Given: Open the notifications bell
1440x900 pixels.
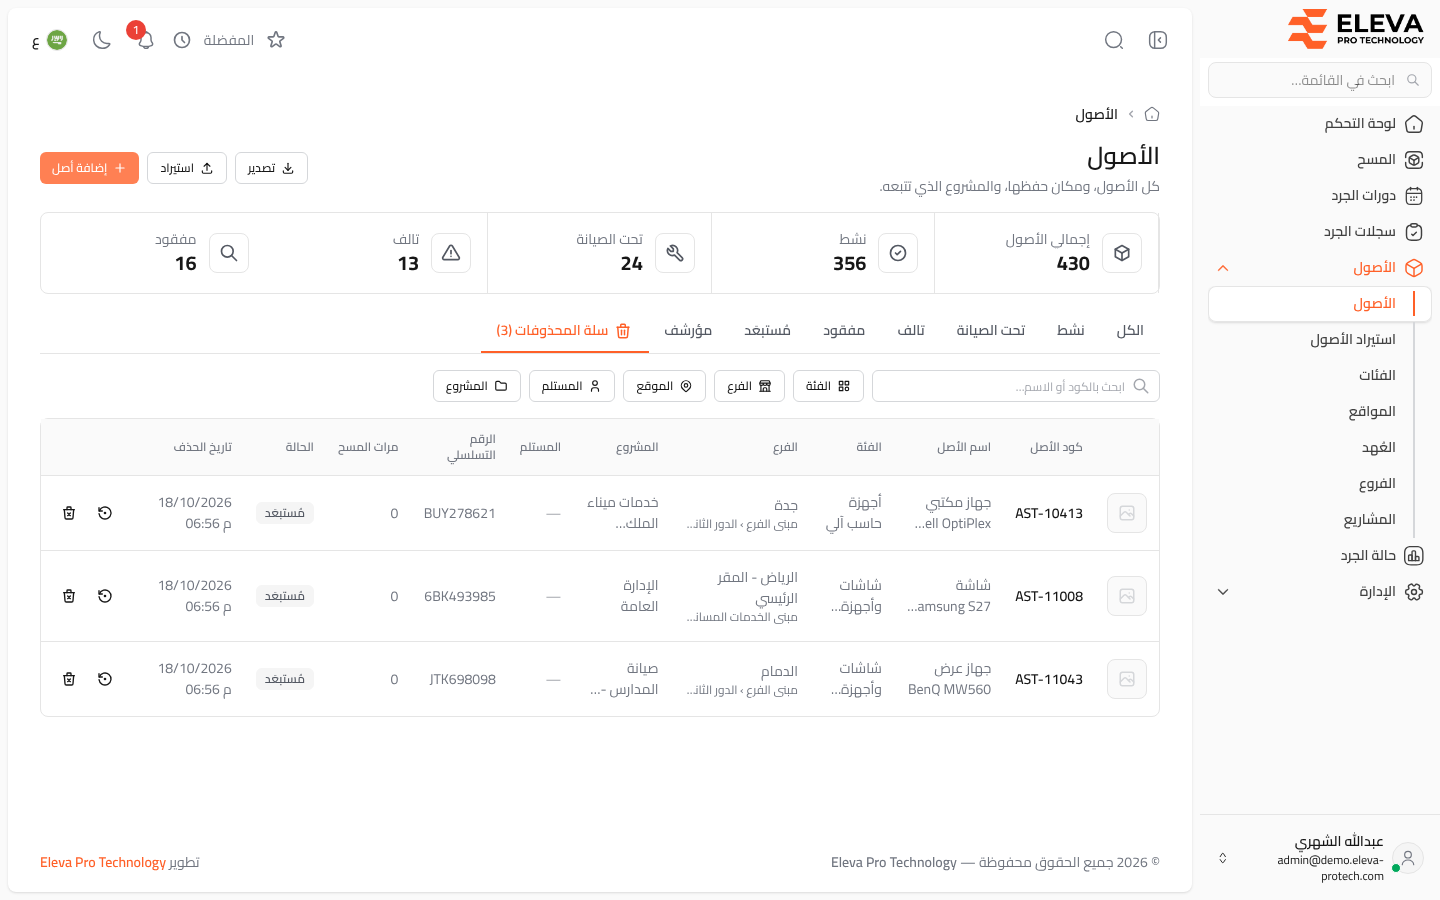Looking at the screenshot, I should point(145,40).
